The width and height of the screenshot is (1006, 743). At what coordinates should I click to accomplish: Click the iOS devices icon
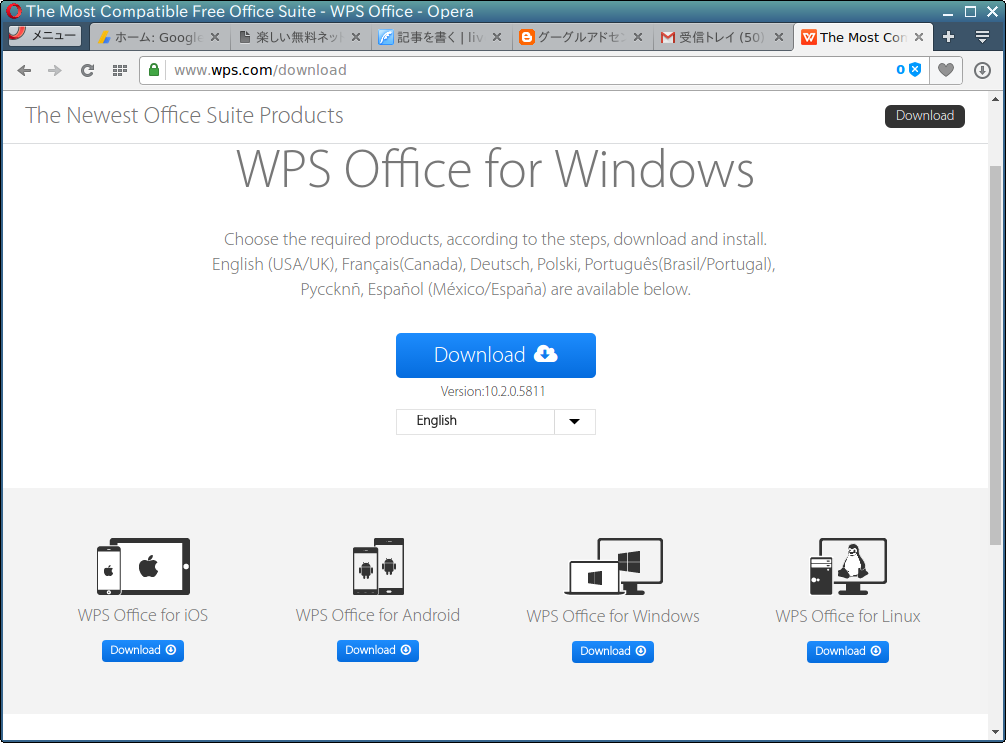[143, 567]
